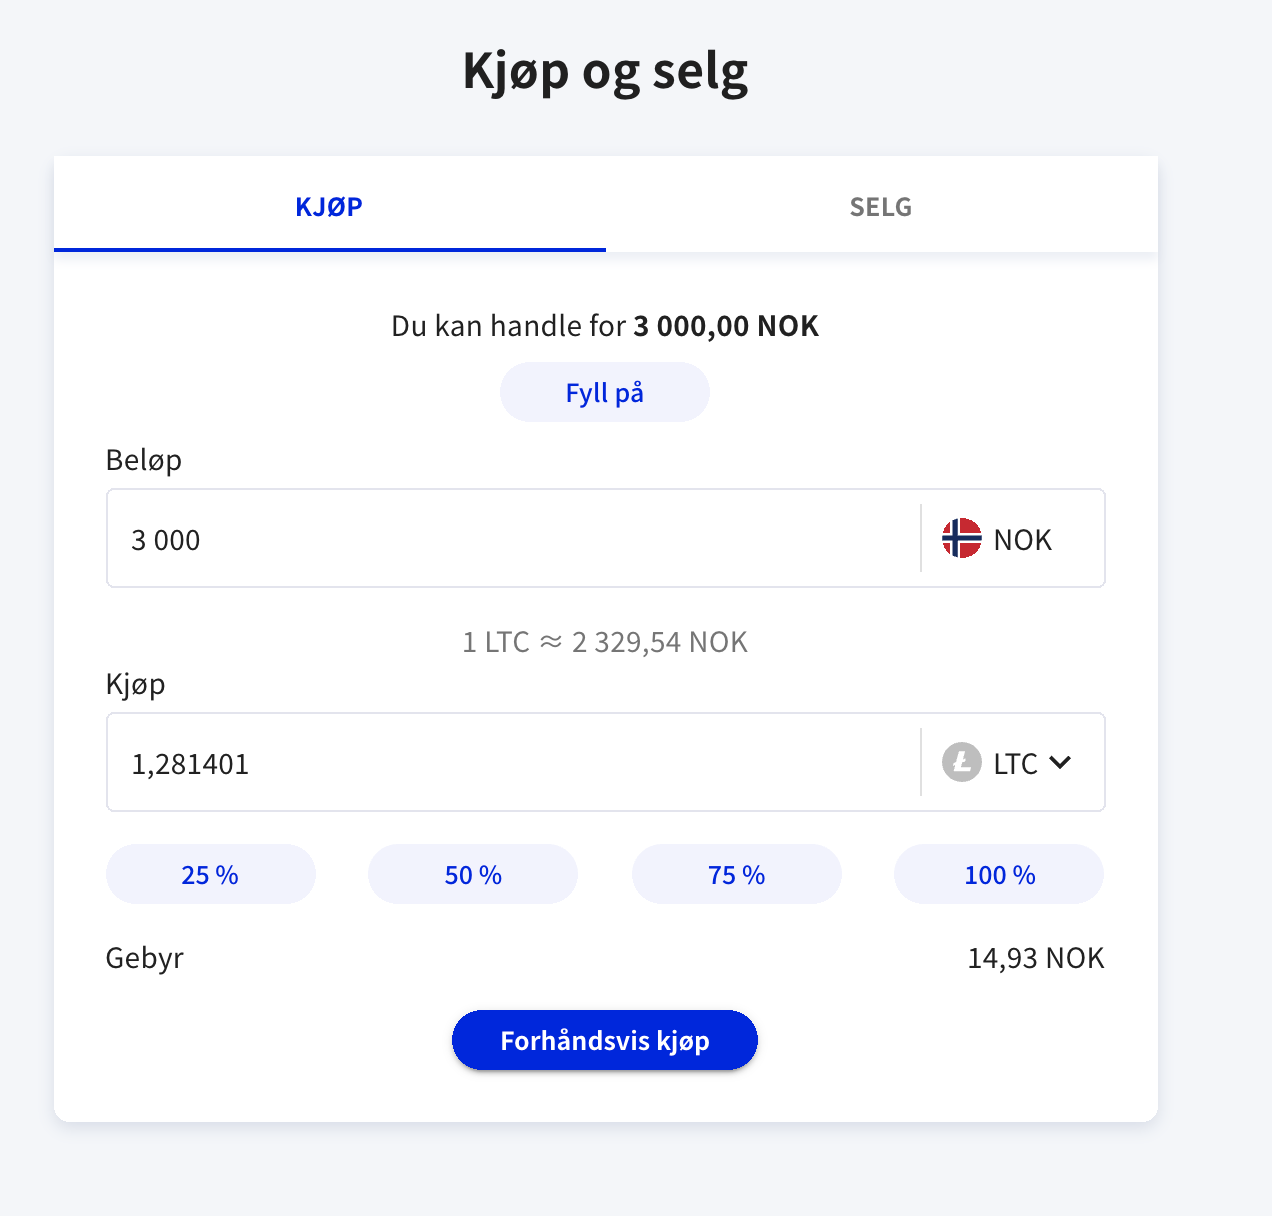Click the Litecoin coin icon
1272x1216 pixels.
pos(961,762)
